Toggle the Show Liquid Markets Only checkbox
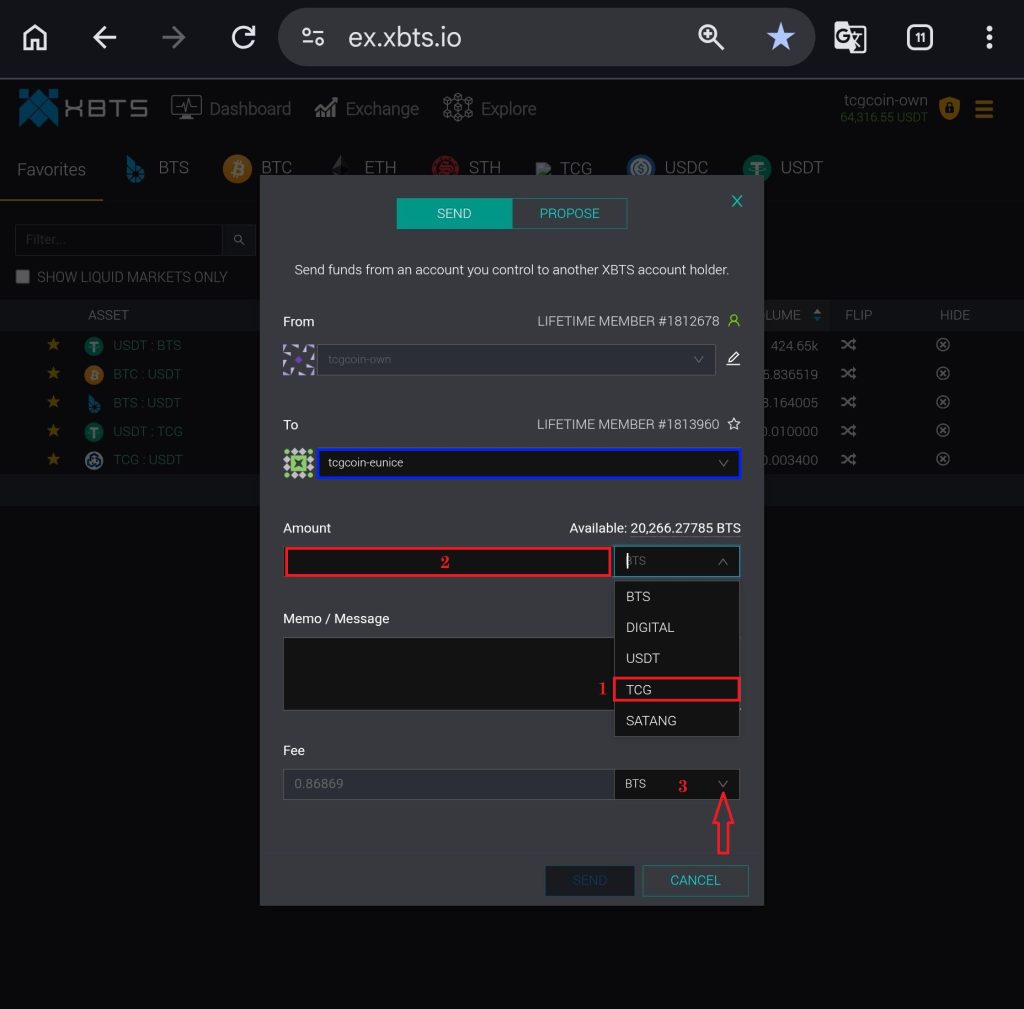1024x1009 pixels. click(23, 277)
